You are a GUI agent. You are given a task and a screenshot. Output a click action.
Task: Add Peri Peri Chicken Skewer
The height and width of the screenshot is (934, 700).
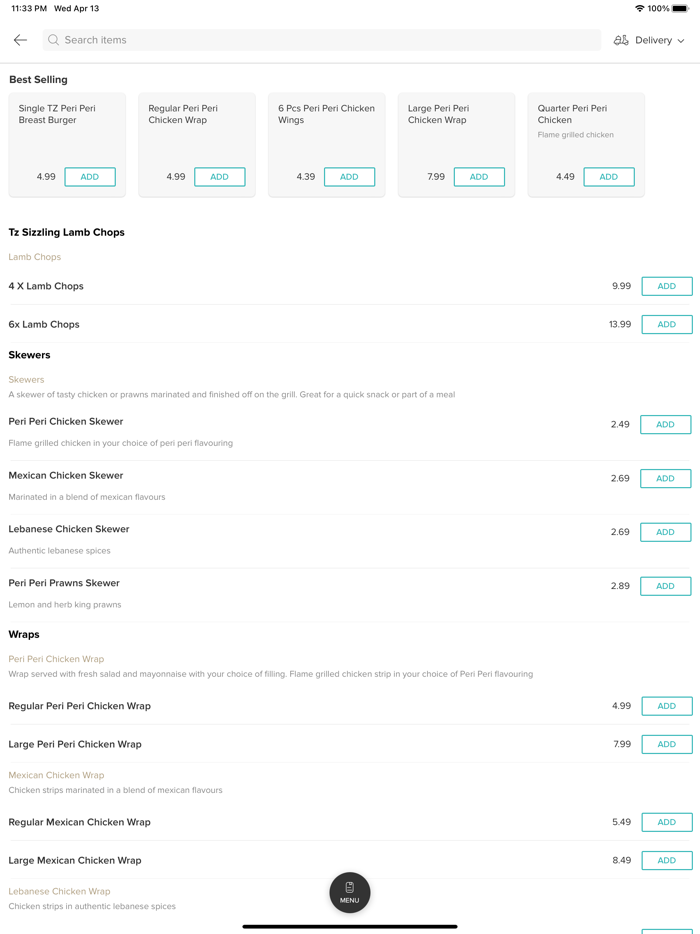click(665, 424)
